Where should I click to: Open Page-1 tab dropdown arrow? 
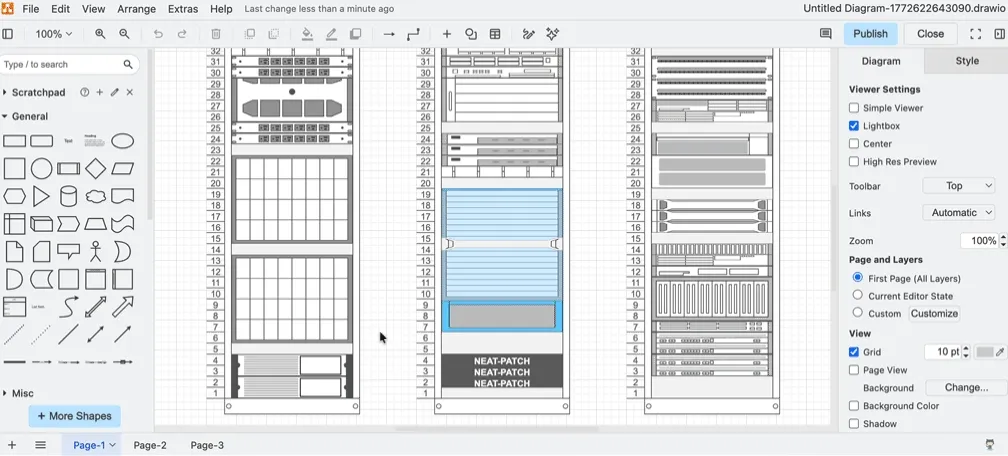point(112,445)
